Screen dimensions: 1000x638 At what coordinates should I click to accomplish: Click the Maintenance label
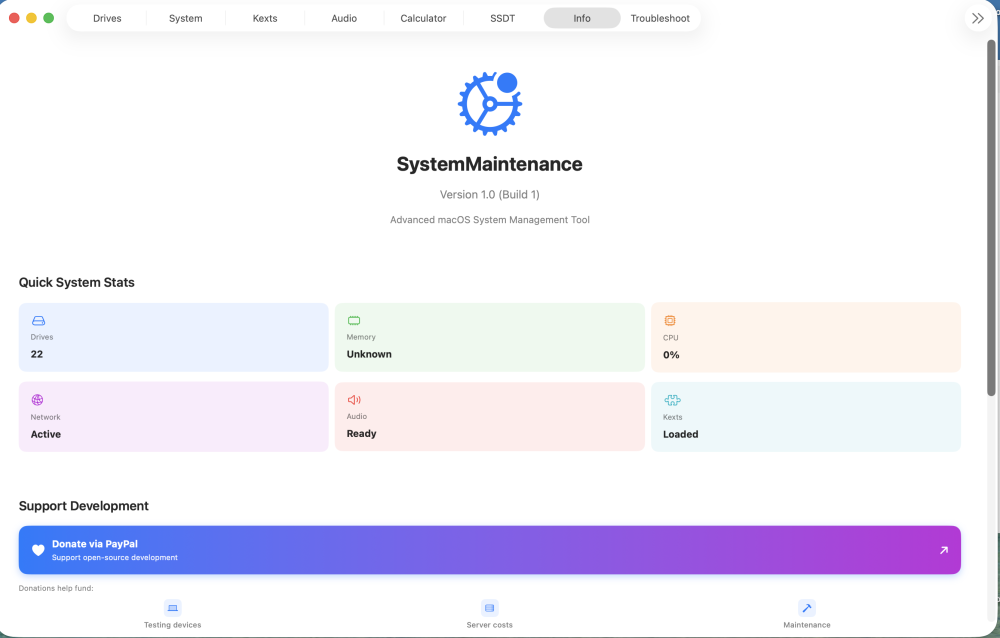point(807,625)
